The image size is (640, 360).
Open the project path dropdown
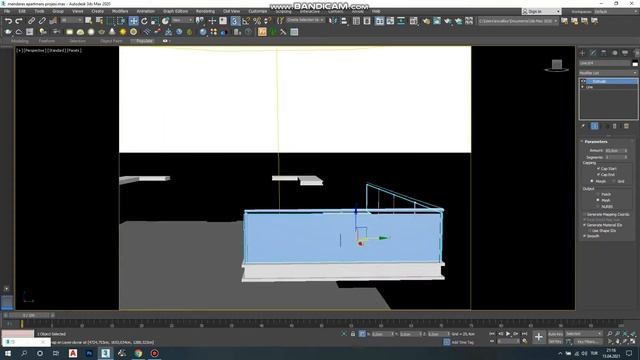(x=518, y=21)
